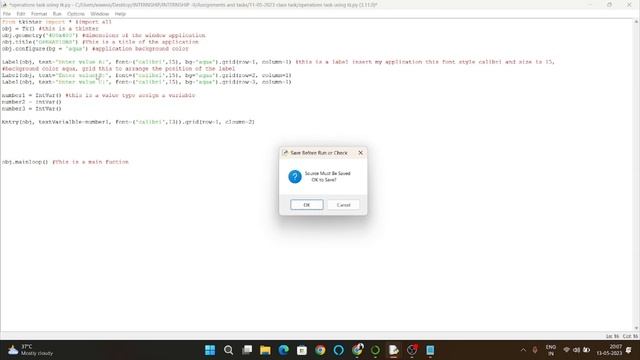Screen dimensions: 640x360
Task: Open the Help menu
Action: pos(120,14)
